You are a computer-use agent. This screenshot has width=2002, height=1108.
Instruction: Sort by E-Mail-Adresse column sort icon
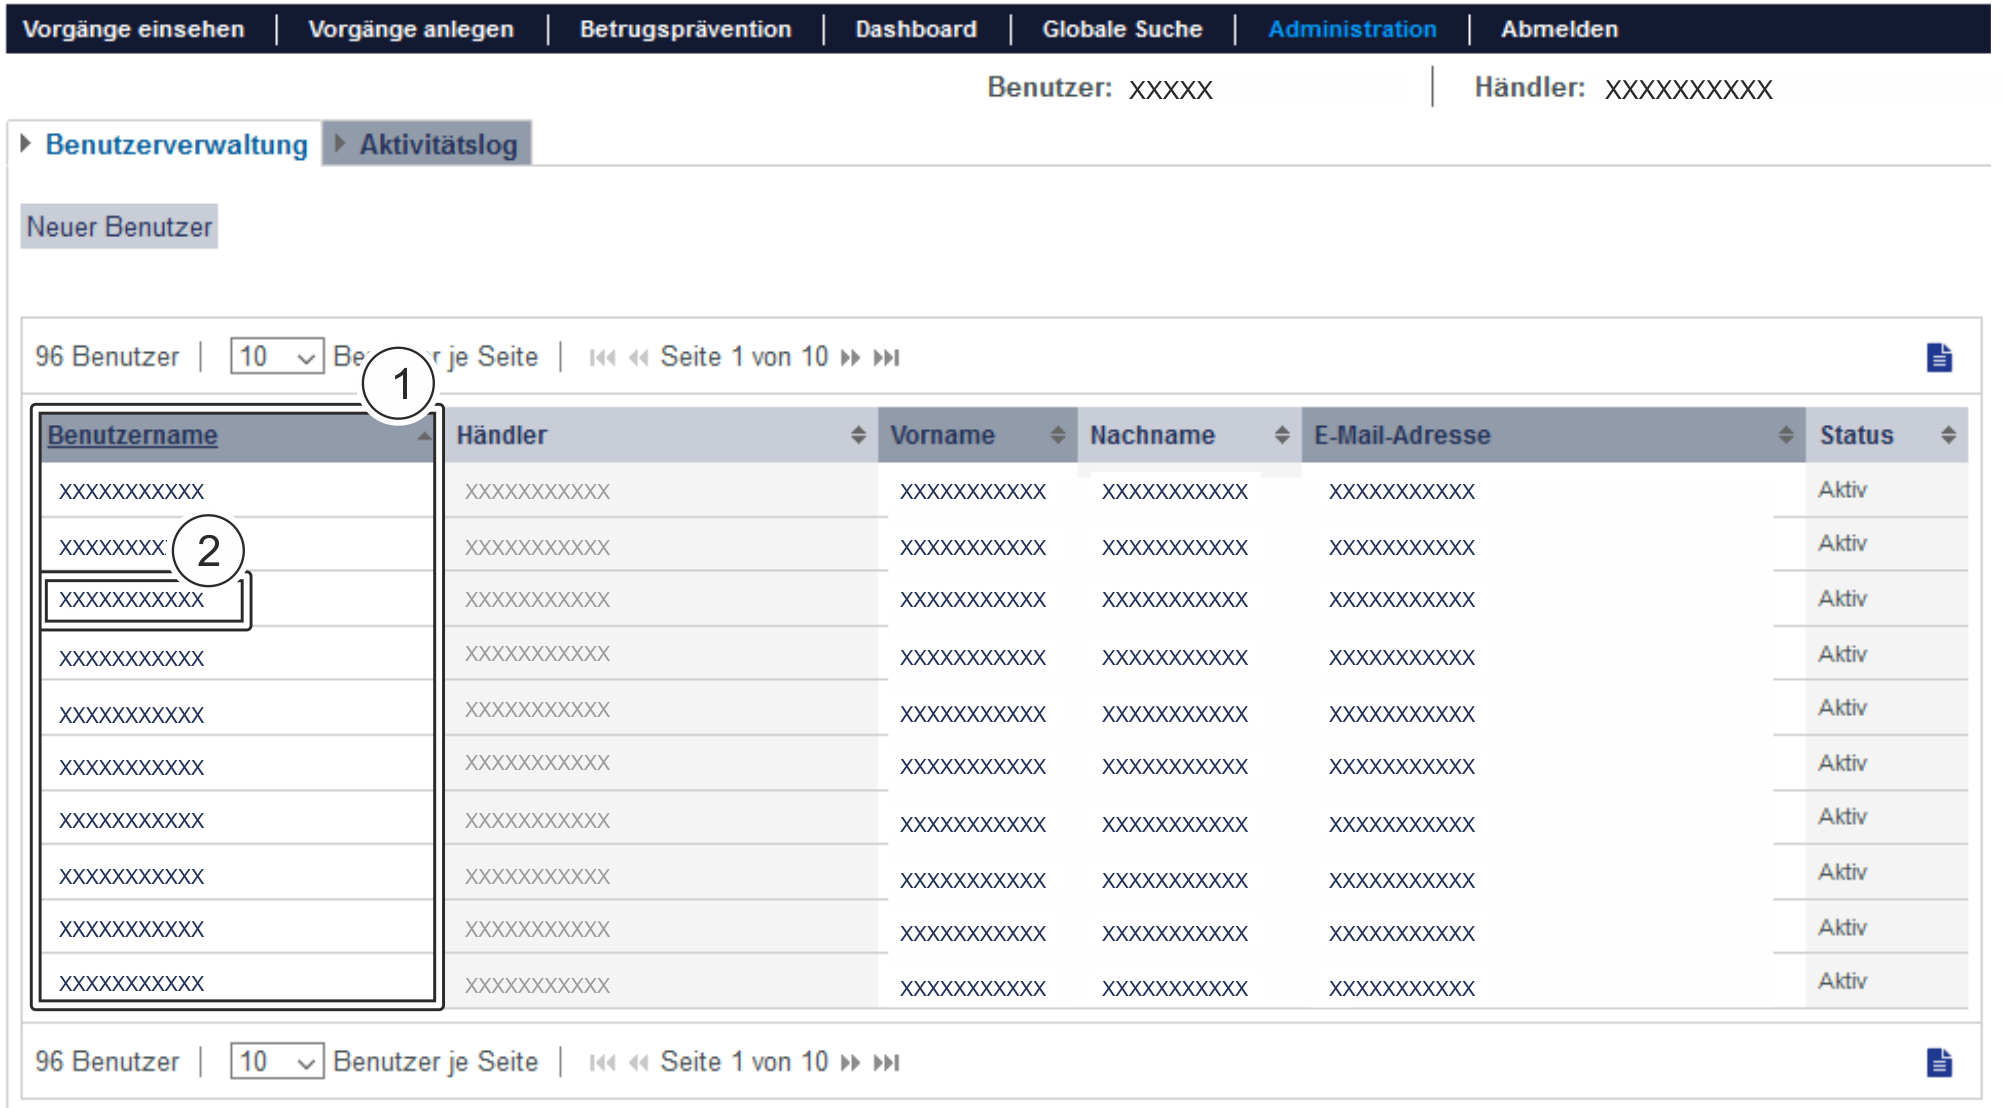coord(1786,435)
